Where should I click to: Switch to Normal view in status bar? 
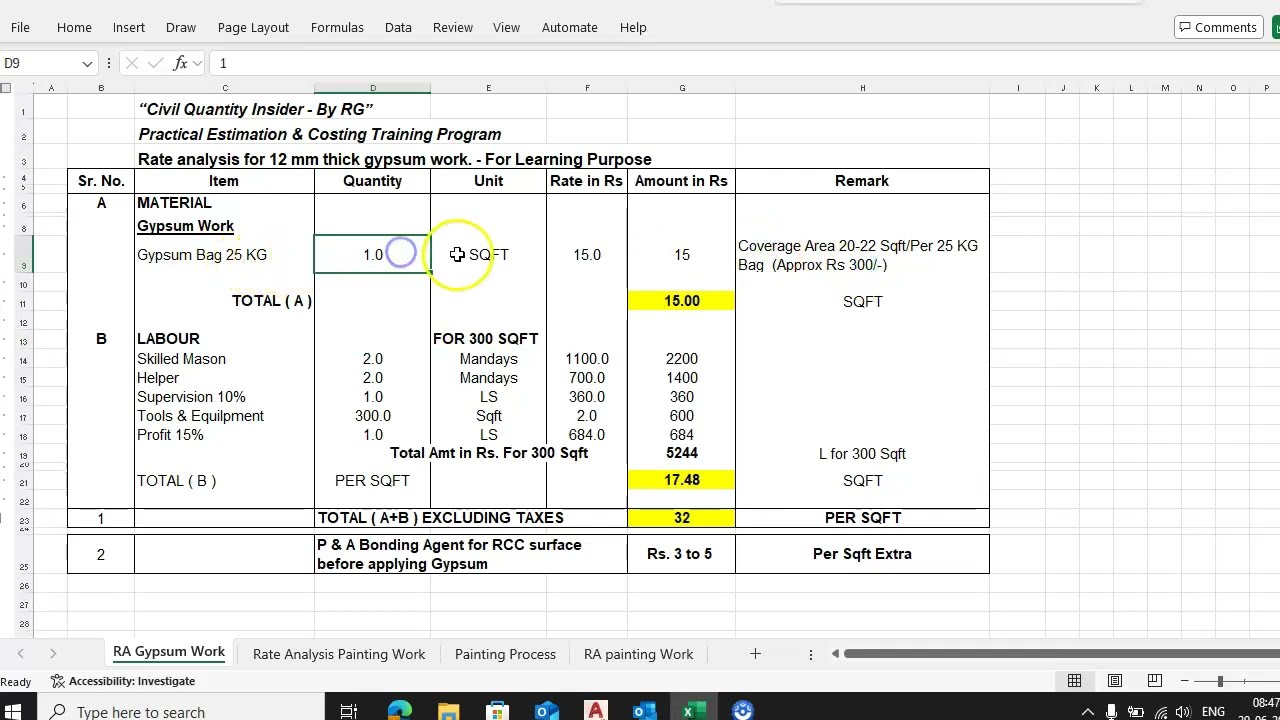tap(1074, 681)
